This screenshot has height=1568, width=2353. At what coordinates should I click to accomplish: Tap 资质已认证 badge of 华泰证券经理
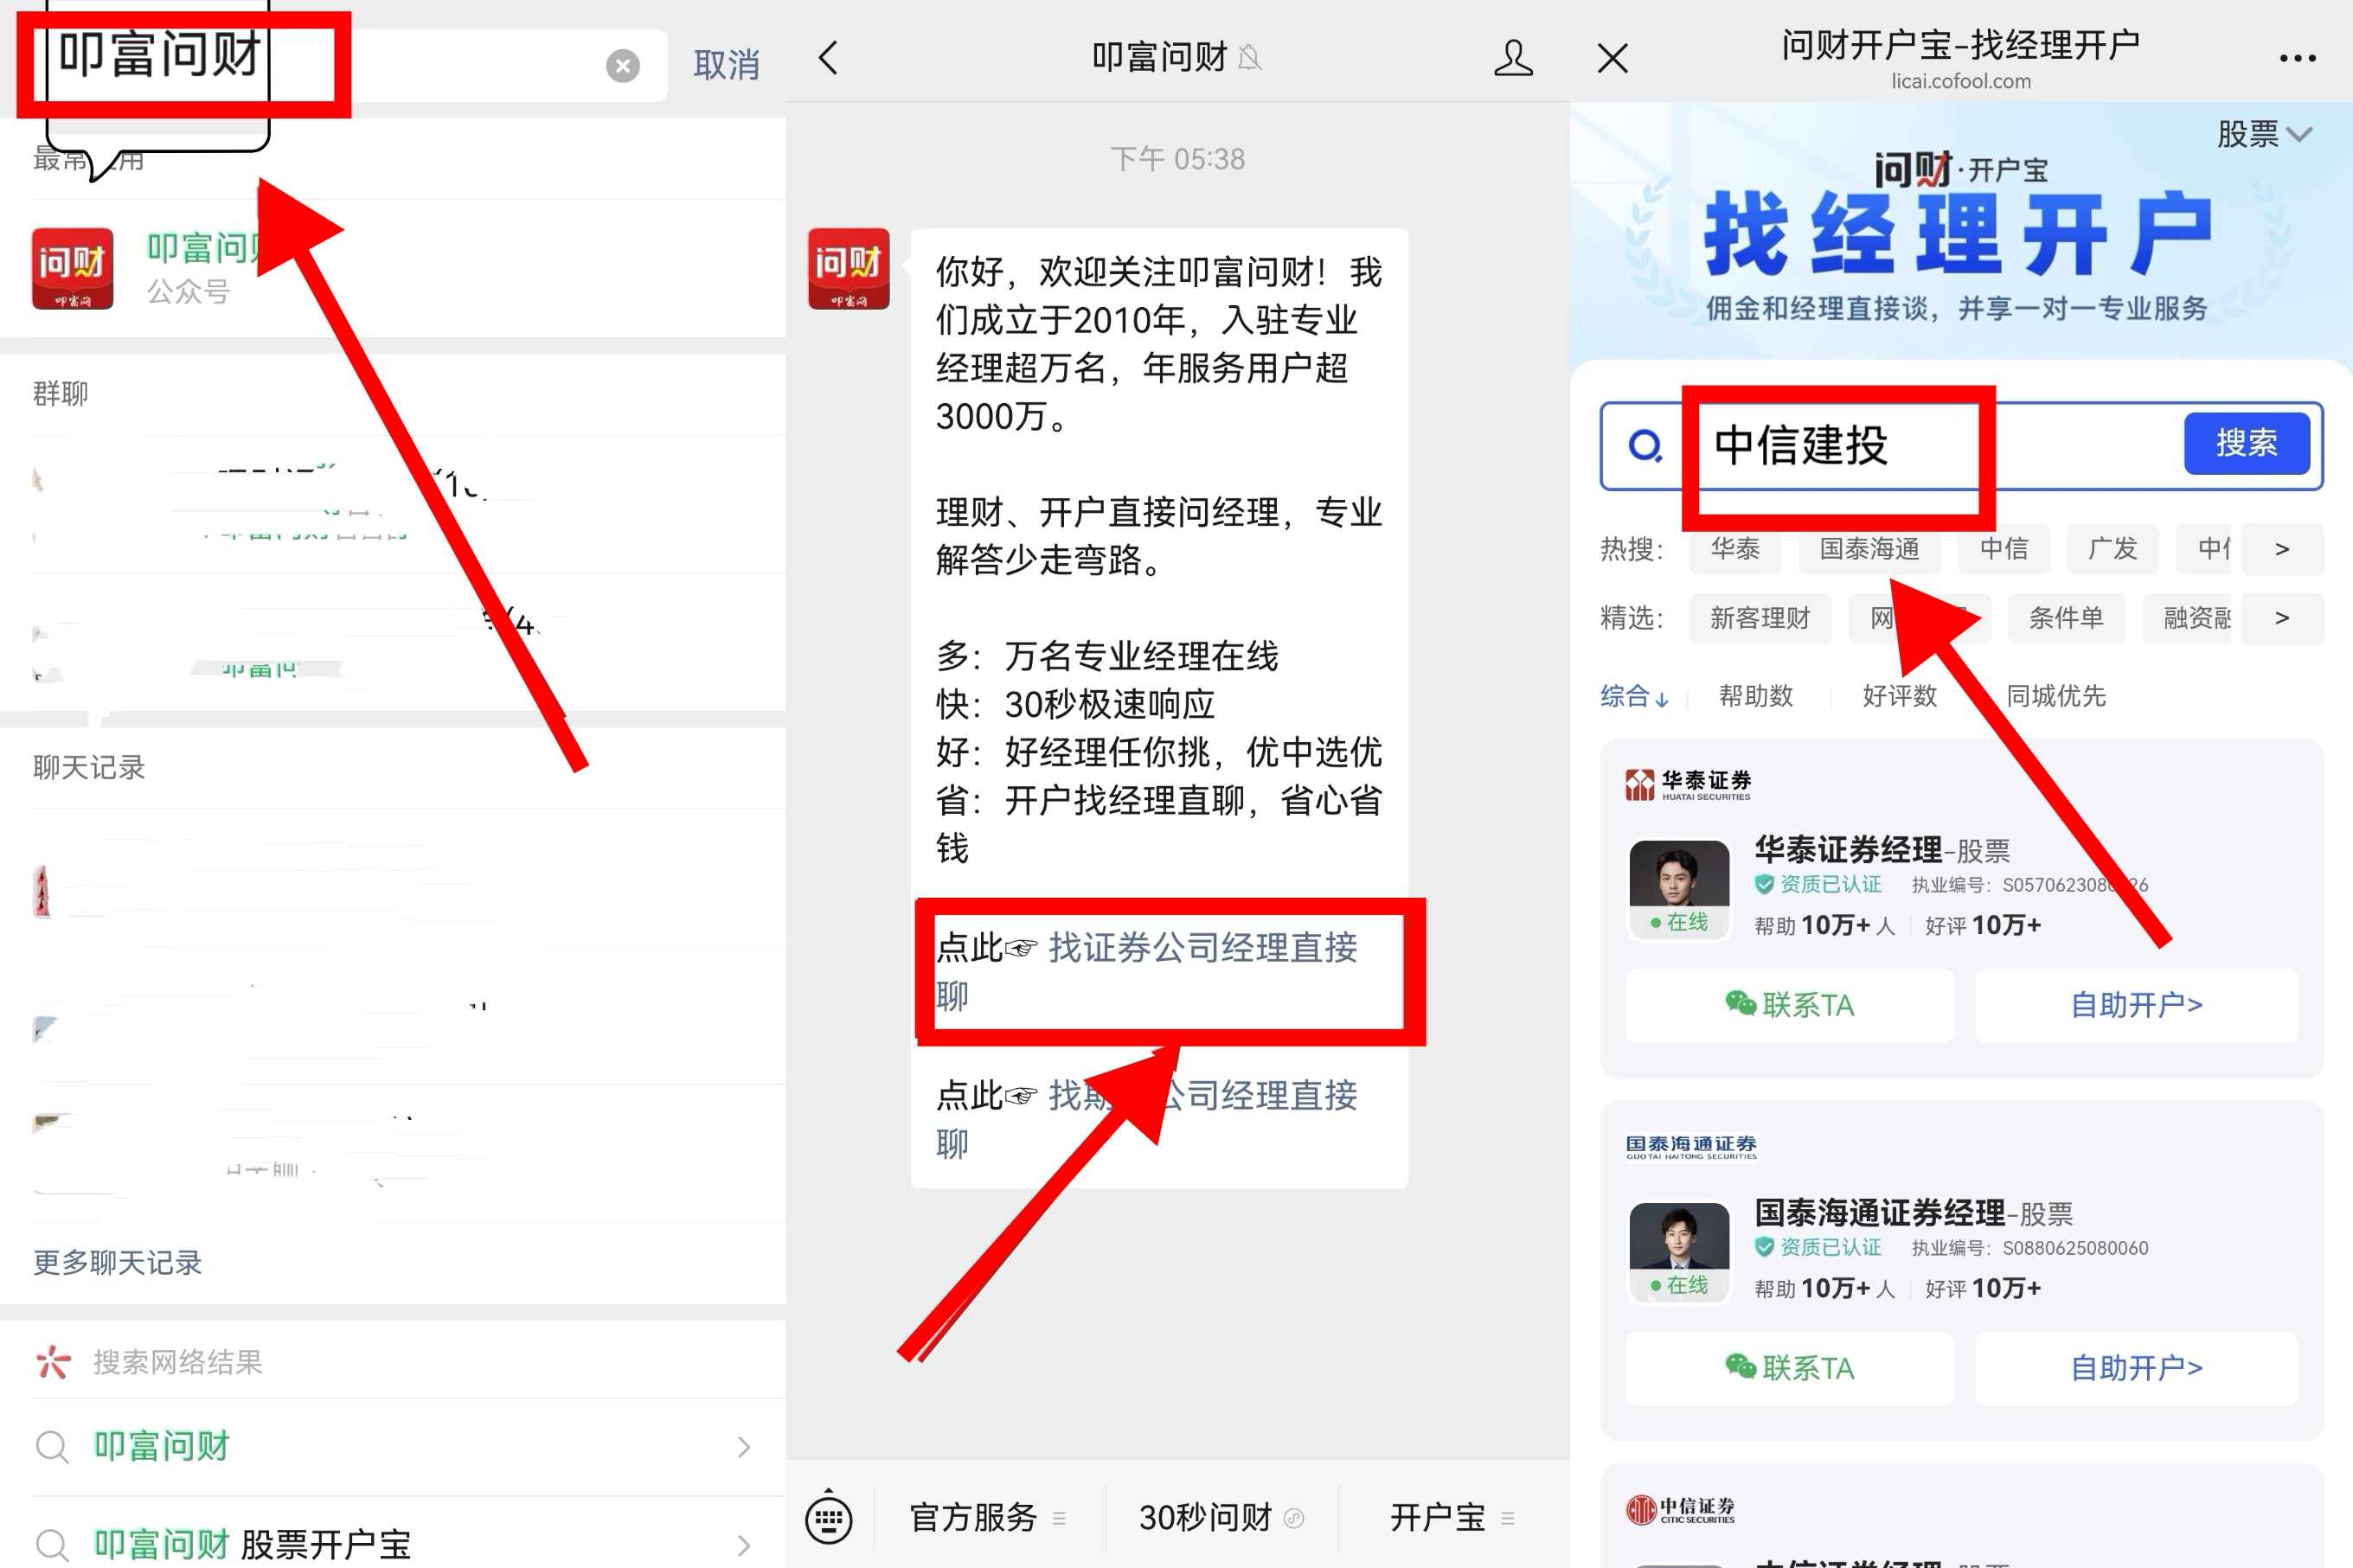click(1818, 885)
